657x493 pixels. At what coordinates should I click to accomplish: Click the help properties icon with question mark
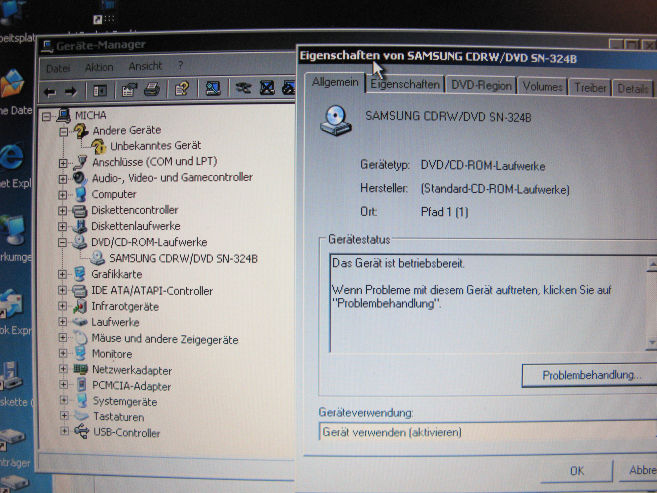coord(181,90)
